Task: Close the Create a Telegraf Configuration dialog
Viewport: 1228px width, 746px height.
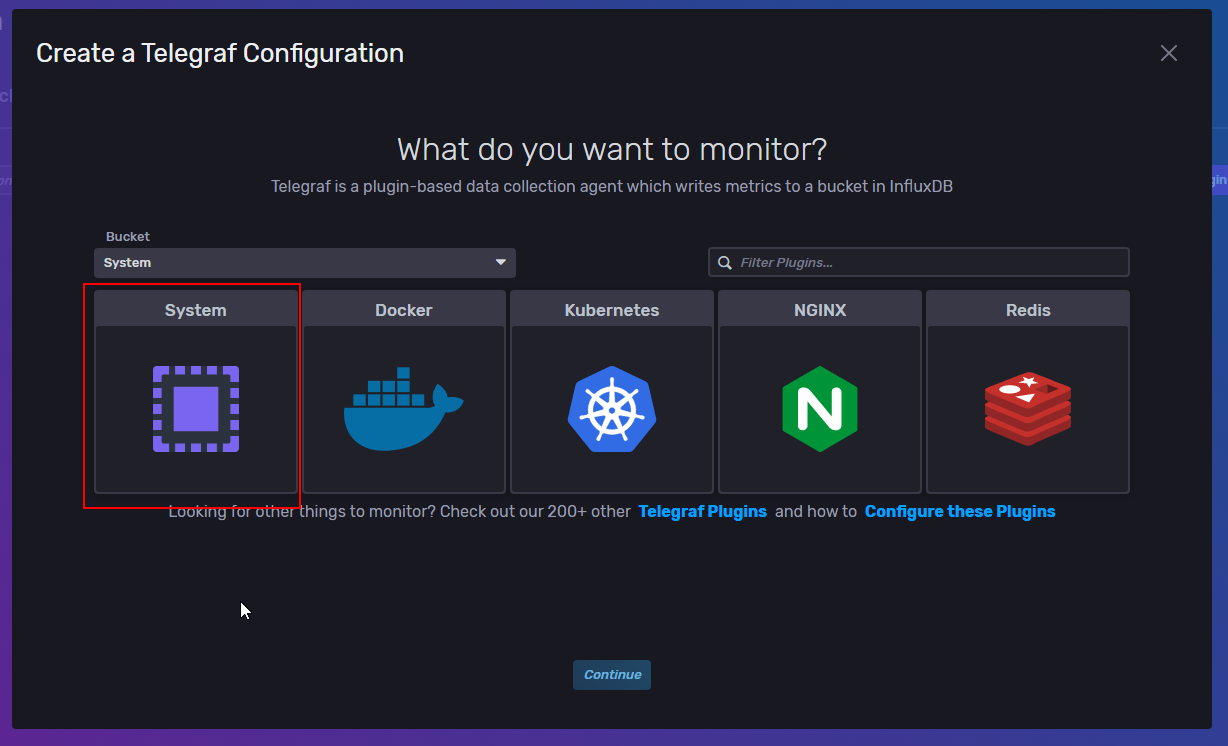Action: (1169, 53)
